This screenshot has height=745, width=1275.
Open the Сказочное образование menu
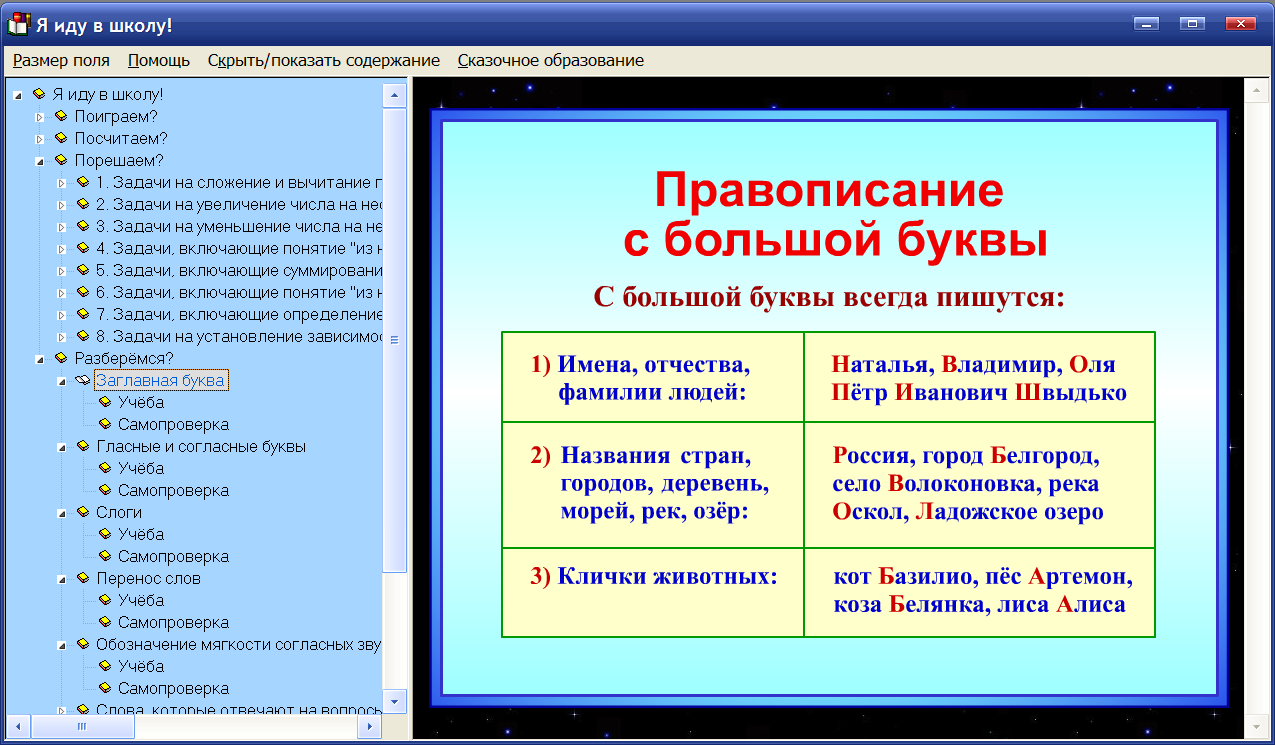550,60
